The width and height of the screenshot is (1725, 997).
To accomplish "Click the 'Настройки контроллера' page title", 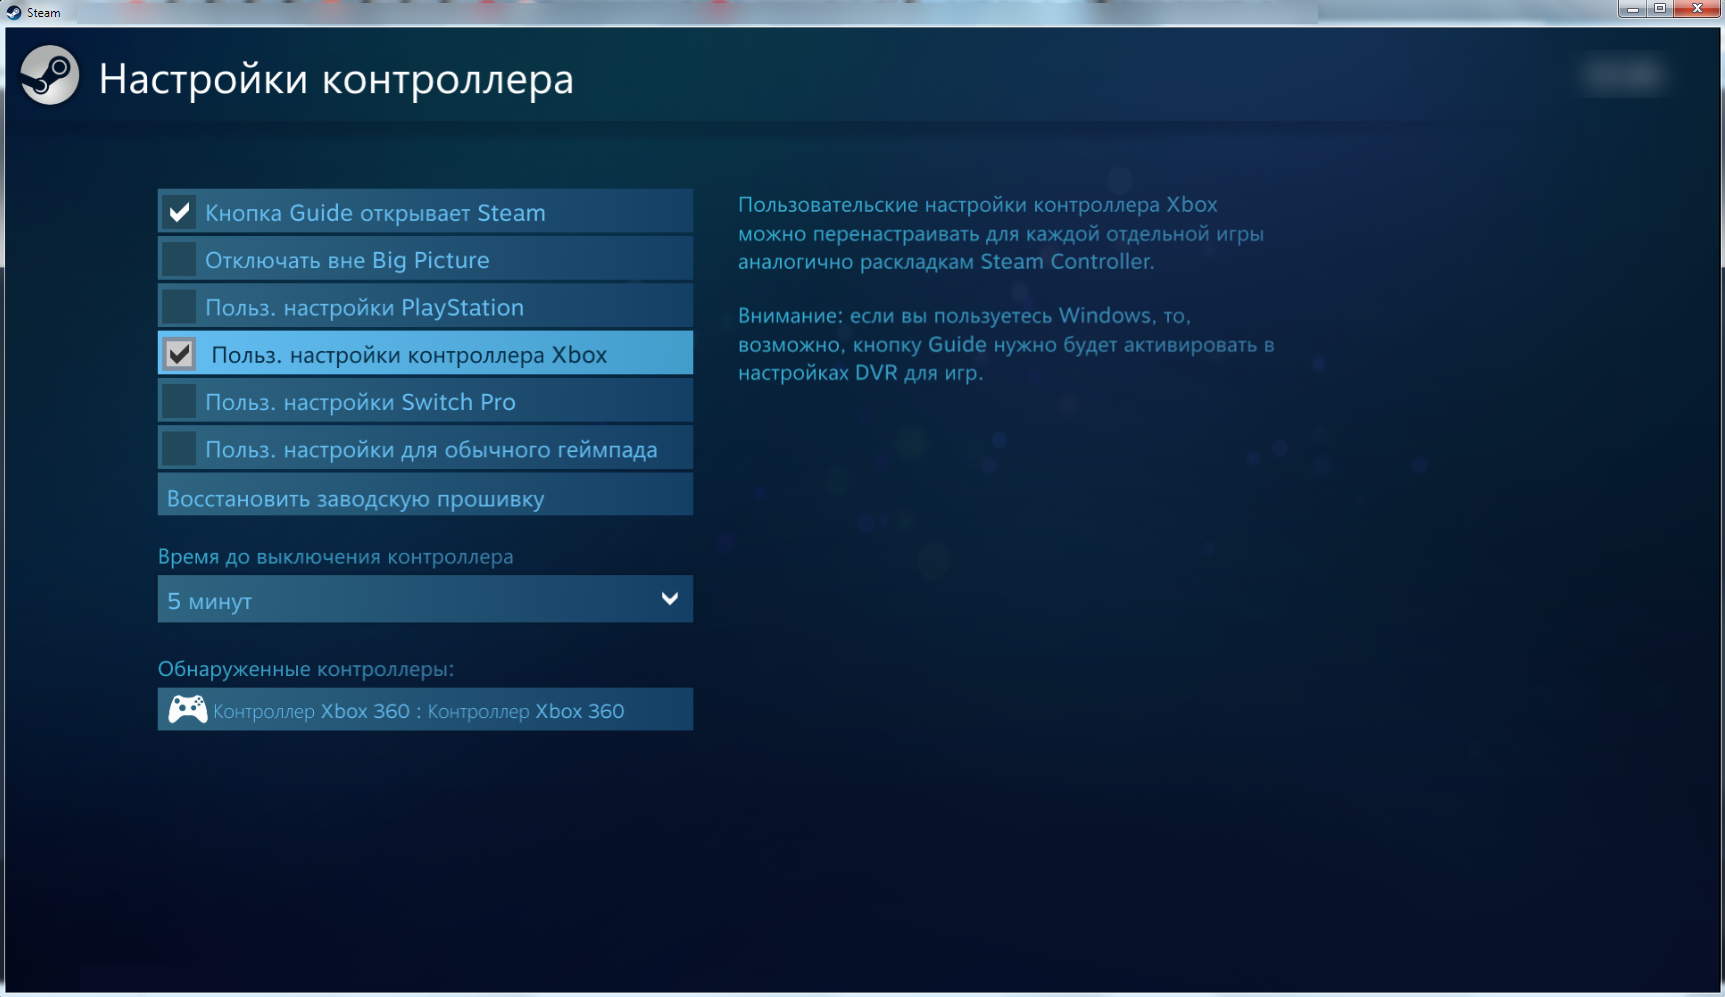I will point(336,79).
